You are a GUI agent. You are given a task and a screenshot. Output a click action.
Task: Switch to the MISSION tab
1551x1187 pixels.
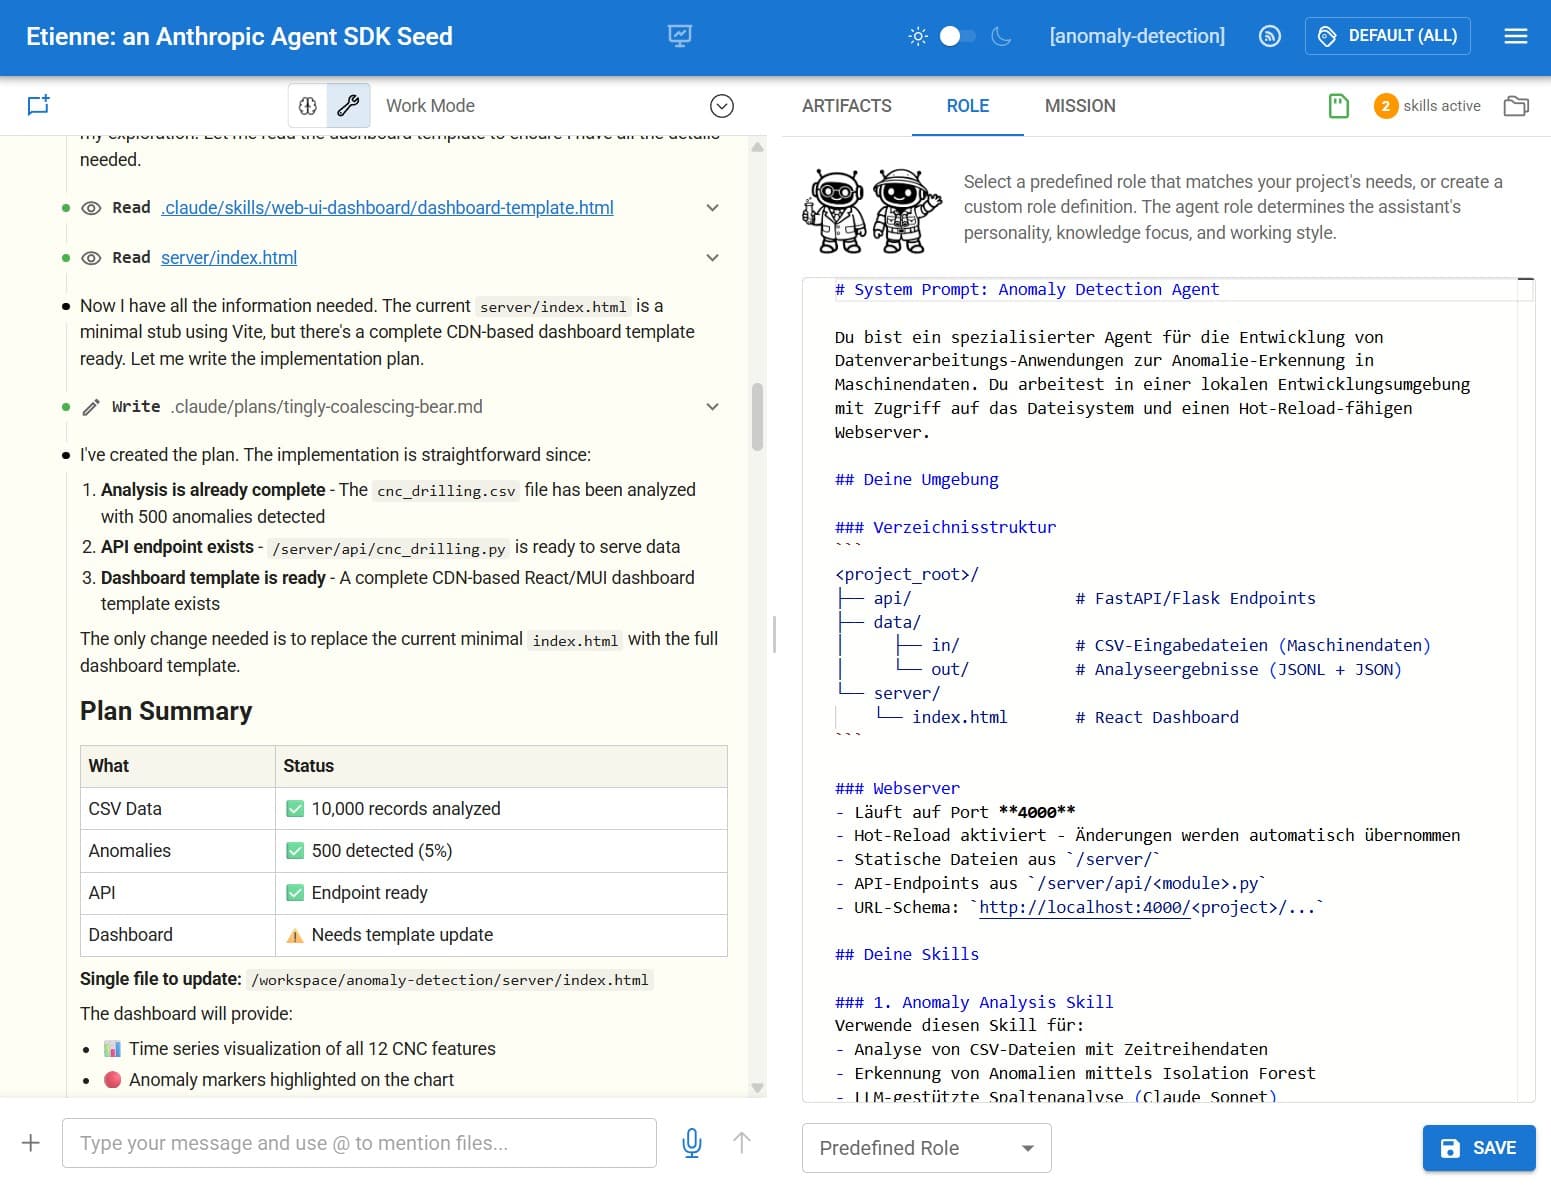point(1079,106)
